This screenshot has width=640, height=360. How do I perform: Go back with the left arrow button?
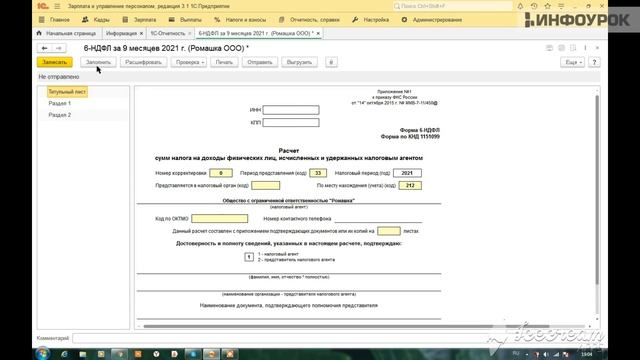pos(44,48)
